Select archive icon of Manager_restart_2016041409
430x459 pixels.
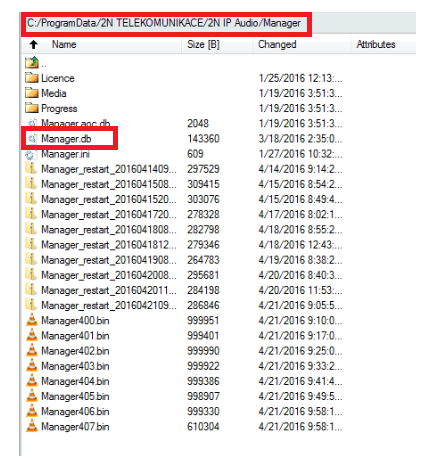(x=31, y=169)
